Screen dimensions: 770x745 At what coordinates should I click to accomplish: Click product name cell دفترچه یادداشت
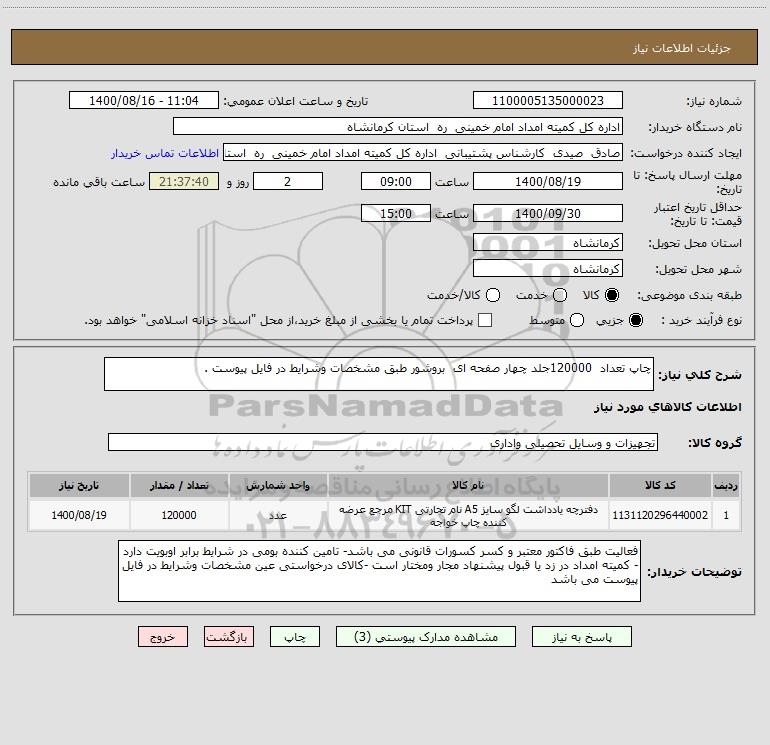tap(468, 515)
